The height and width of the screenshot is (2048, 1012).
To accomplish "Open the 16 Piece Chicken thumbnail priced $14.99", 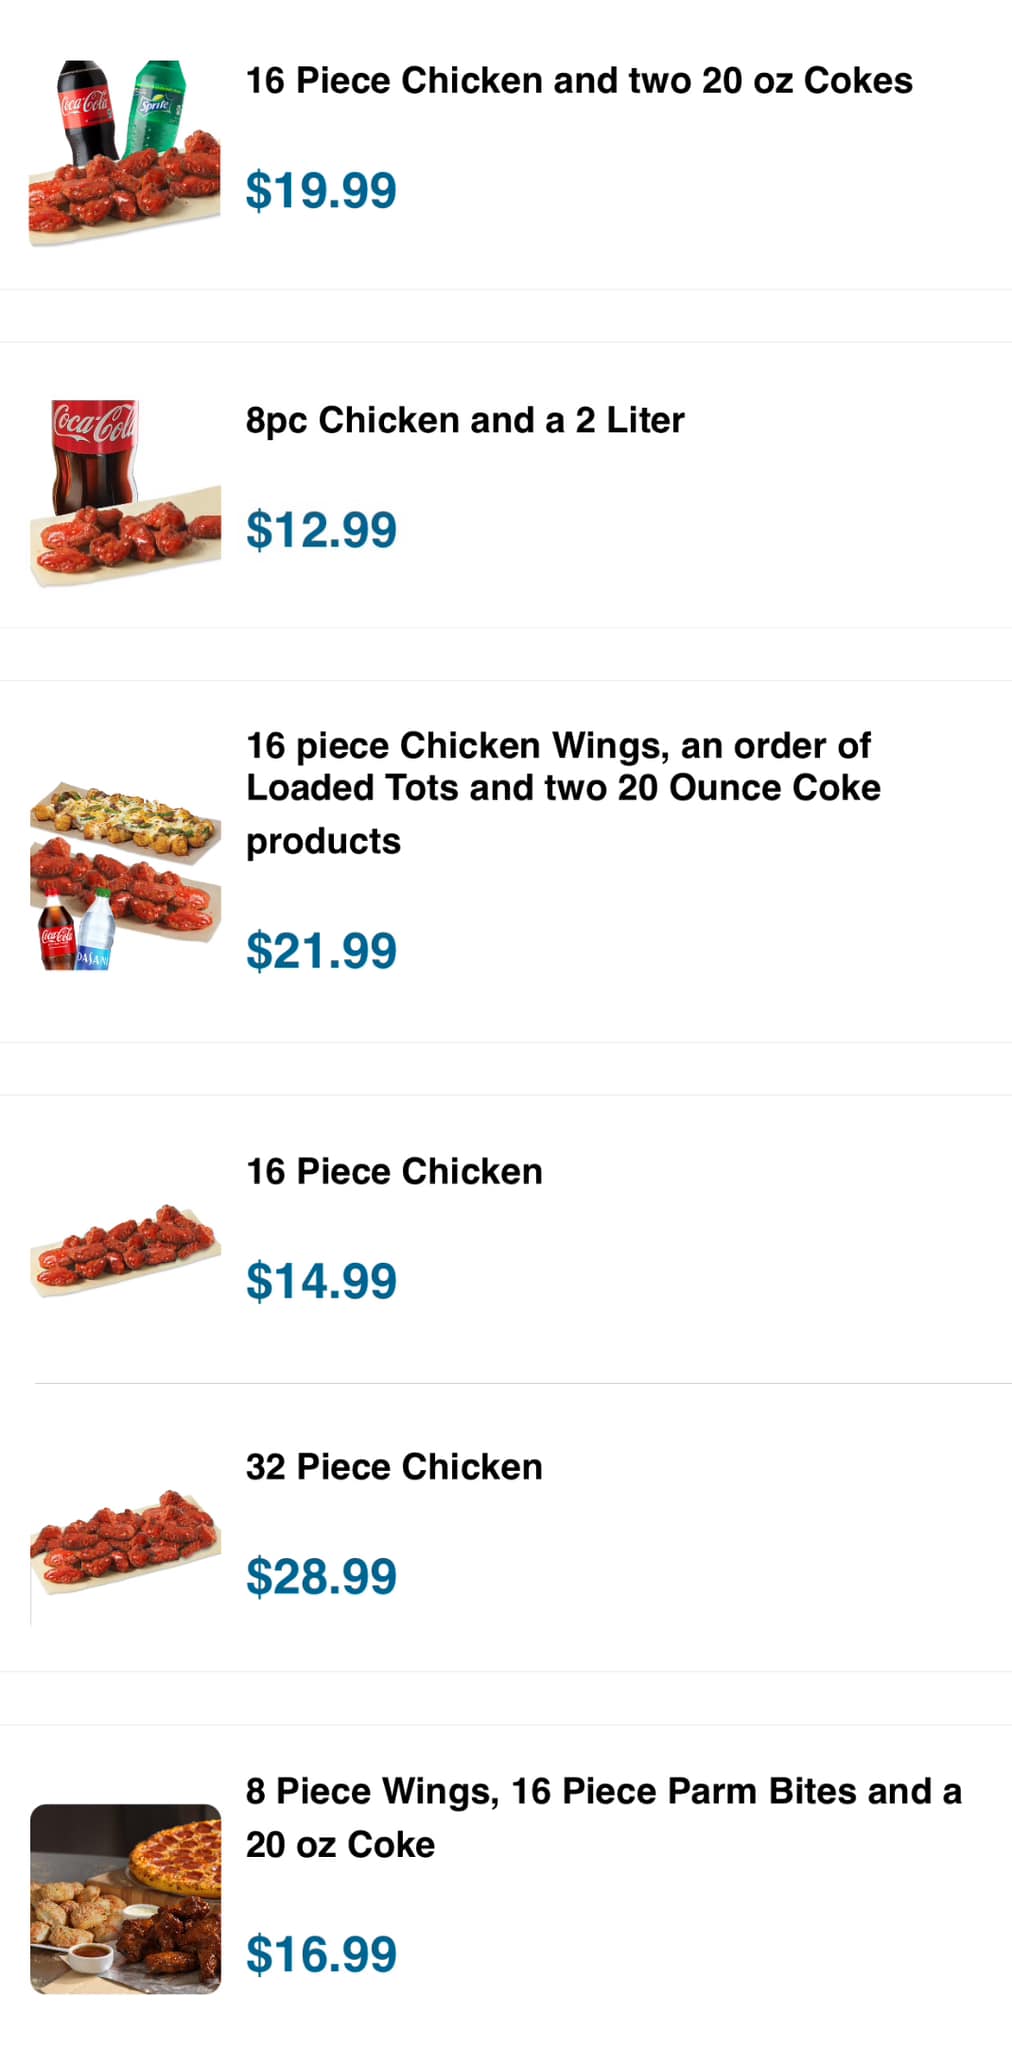I will (x=126, y=1249).
